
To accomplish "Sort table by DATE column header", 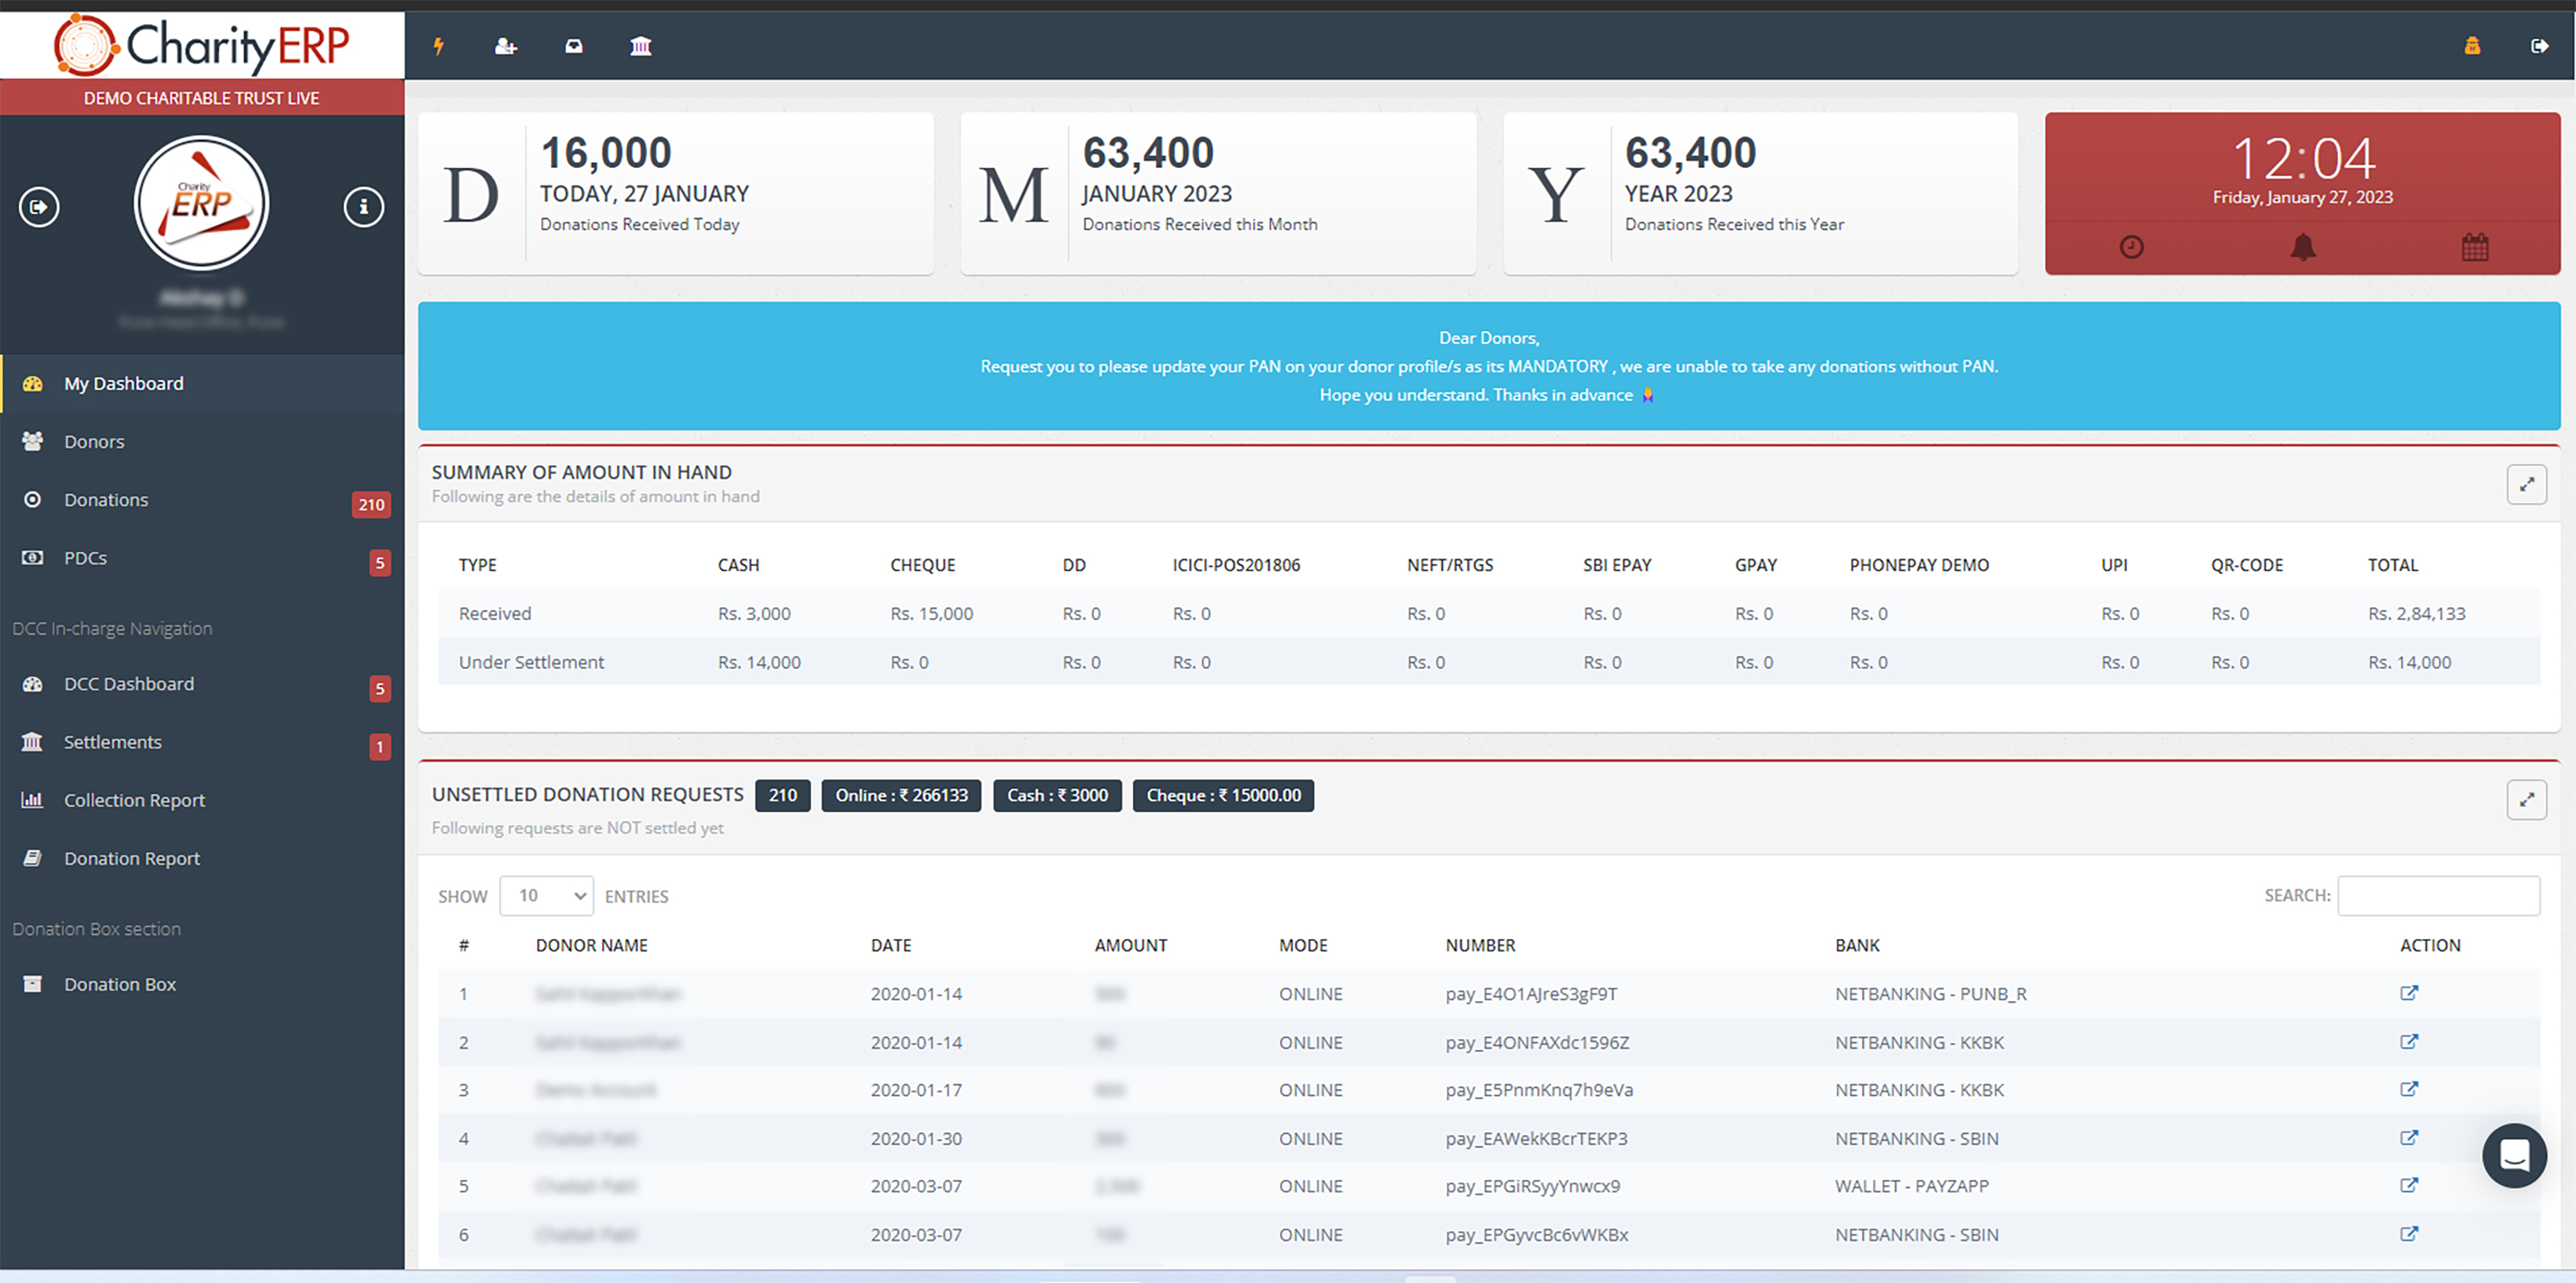I will pyautogui.click(x=891, y=946).
